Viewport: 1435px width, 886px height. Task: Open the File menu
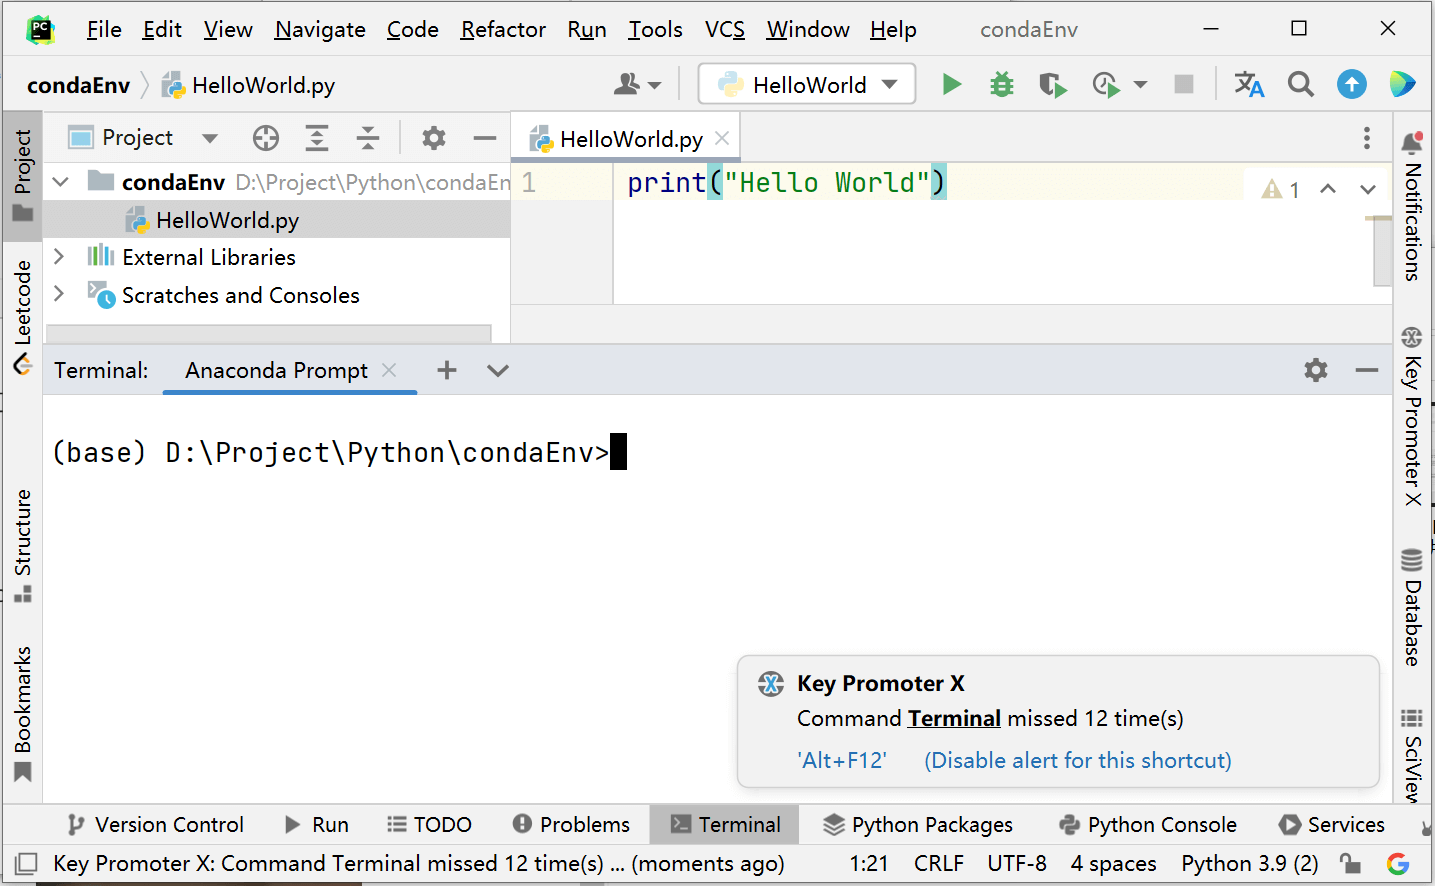104,30
